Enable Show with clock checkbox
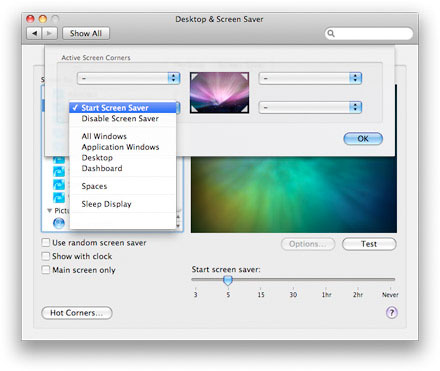This screenshot has width=440, height=371. pos(46,256)
